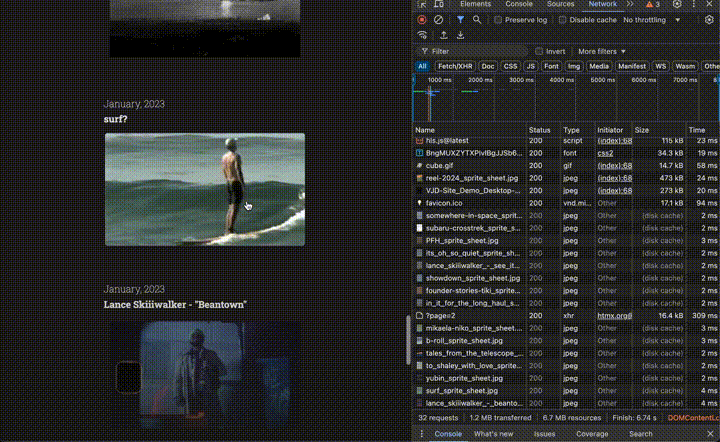The image size is (720, 442).
Task: Click the export HAR download icon
Action: click(460, 35)
